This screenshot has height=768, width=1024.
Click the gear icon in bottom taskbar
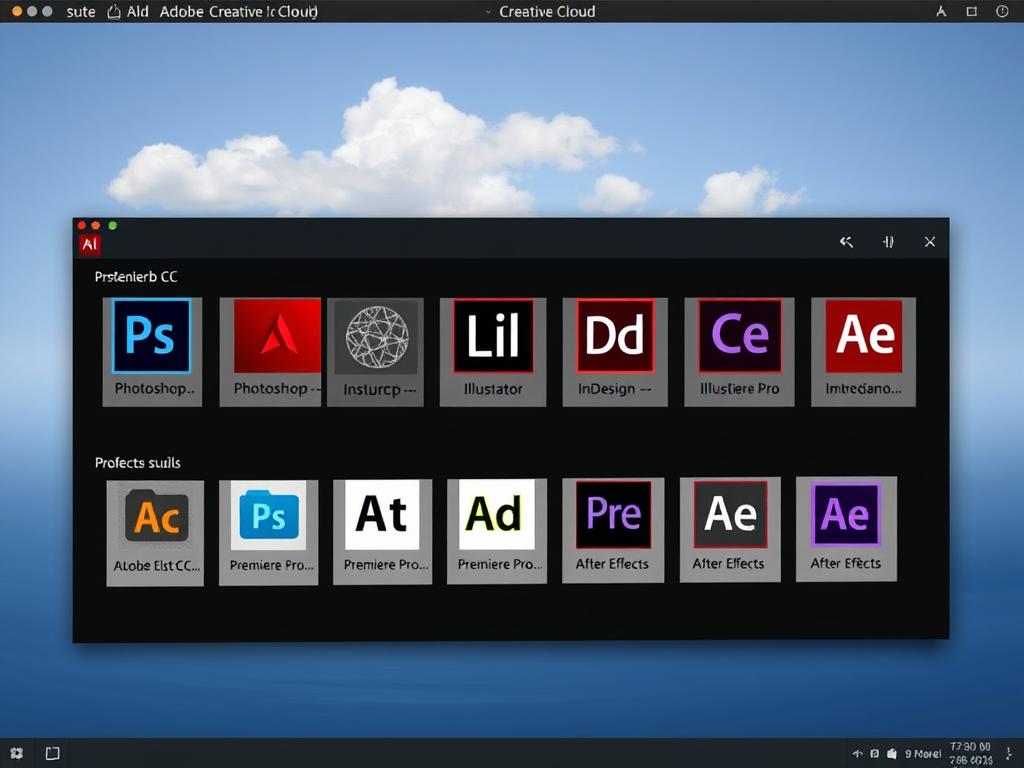tap(17, 753)
